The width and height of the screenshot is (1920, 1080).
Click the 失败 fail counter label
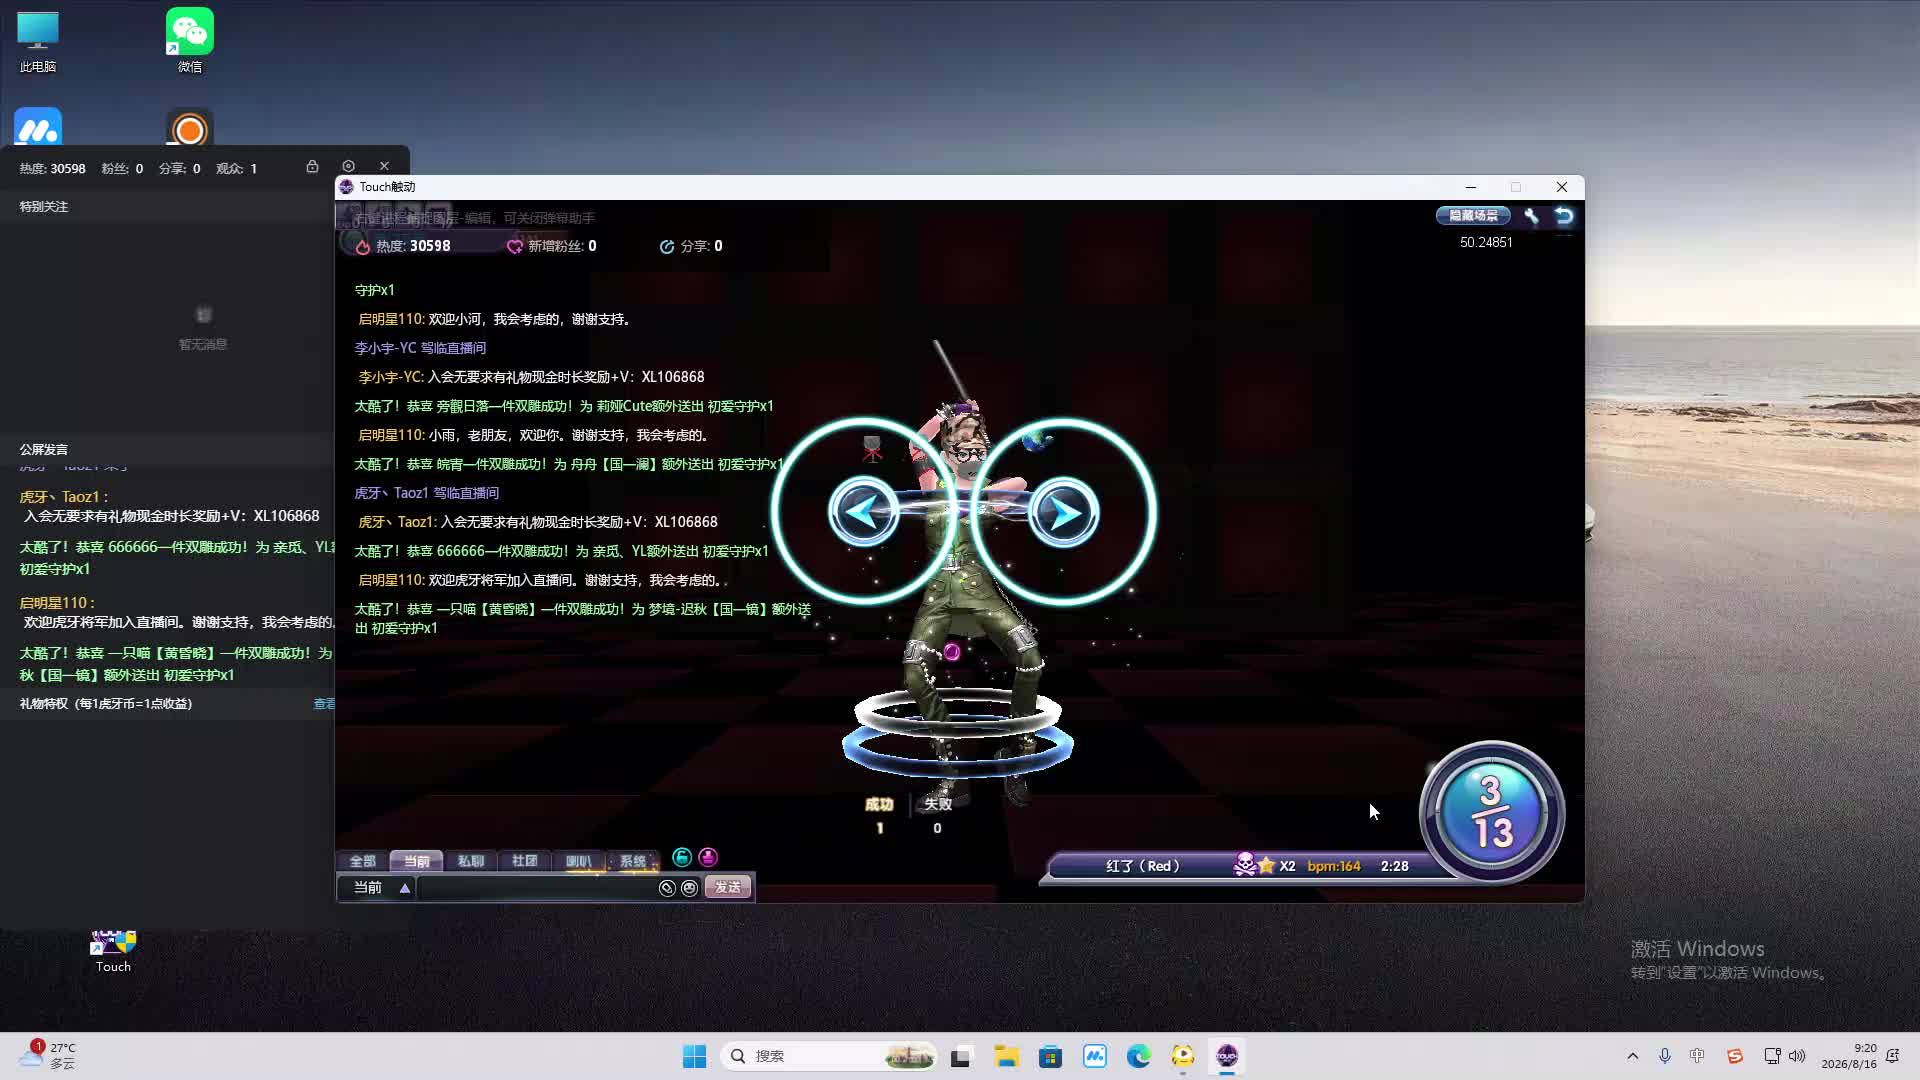[938, 804]
